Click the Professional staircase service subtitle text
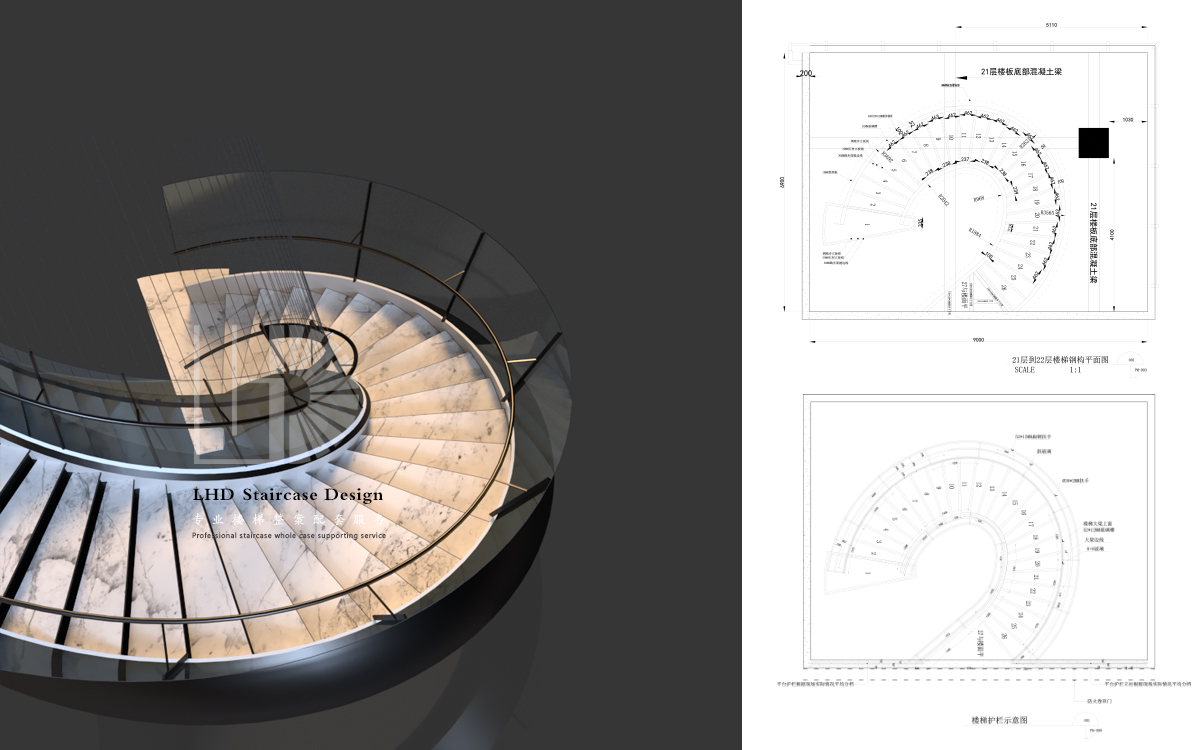The height and width of the screenshot is (750, 1200). [x=289, y=535]
